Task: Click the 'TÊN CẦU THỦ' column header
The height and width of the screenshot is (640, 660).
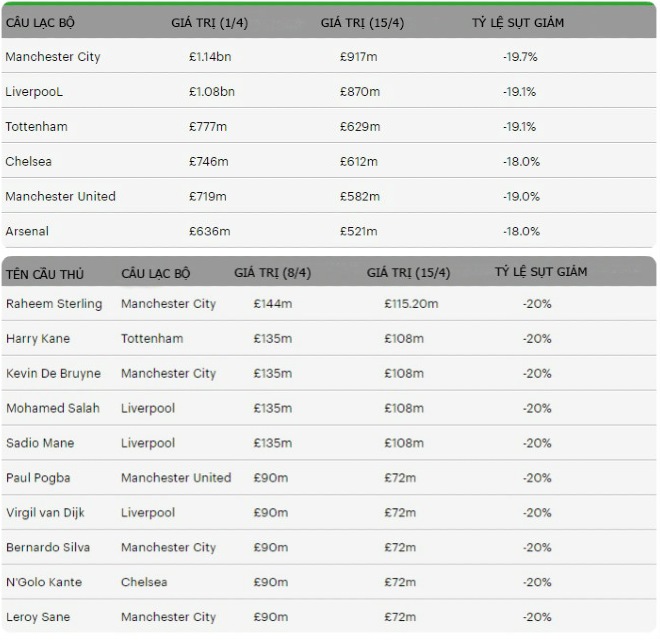Action: [45, 274]
